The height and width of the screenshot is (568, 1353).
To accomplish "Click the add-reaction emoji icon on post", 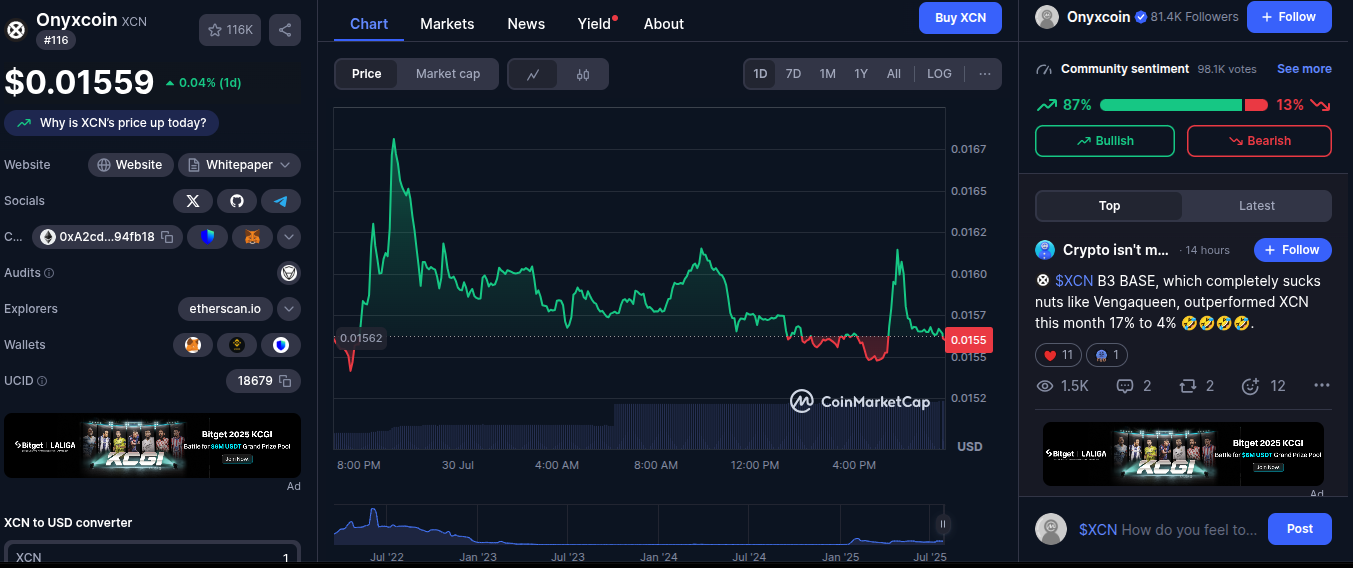I will coord(1250,386).
